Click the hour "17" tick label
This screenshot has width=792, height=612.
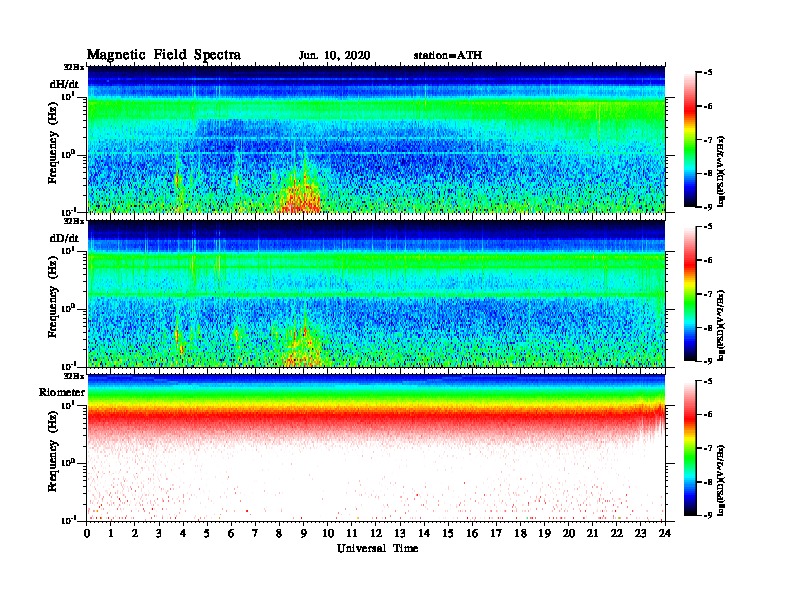pyautogui.click(x=497, y=533)
